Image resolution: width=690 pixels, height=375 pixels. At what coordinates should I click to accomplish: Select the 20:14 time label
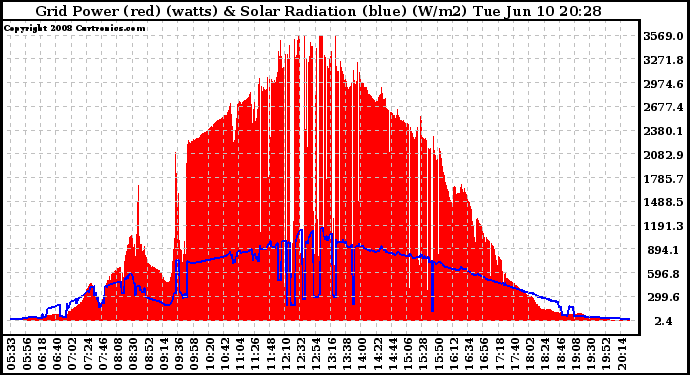click(622, 354)
